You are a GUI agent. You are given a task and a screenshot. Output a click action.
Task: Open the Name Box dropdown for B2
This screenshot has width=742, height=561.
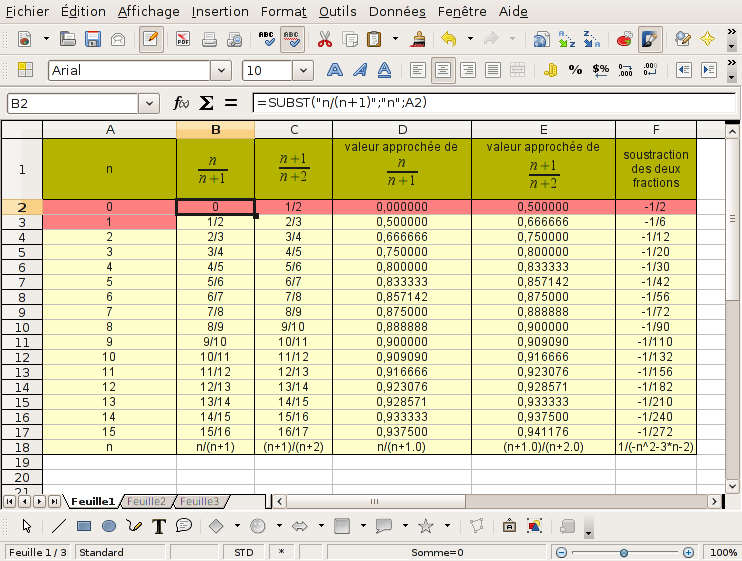tap(150, 104)
